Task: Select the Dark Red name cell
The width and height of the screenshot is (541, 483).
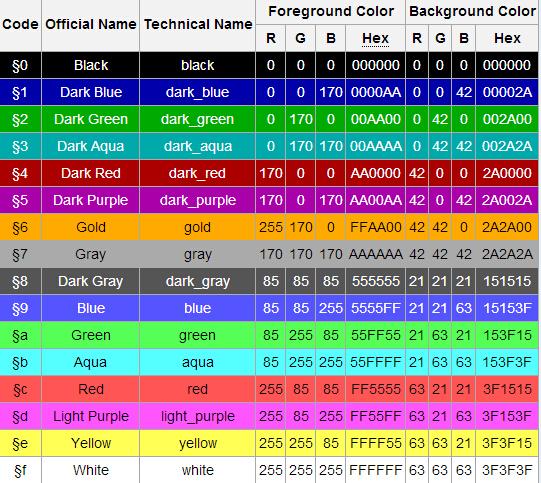Action: pos(91,173)
